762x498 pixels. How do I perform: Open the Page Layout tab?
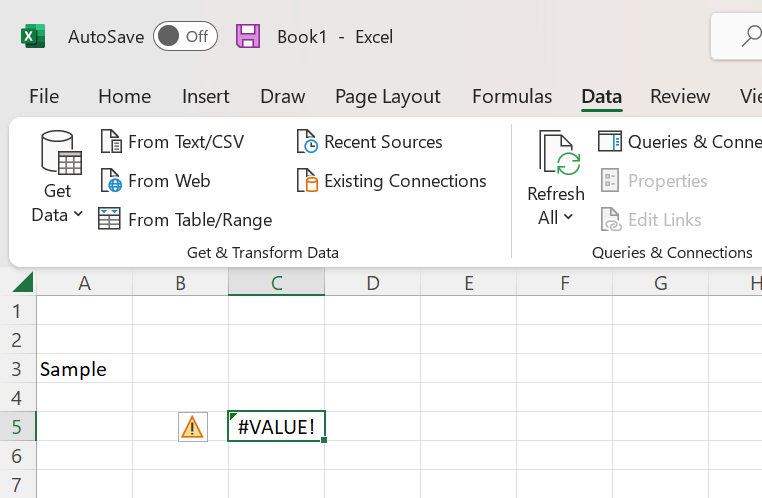tap(388, 96)
